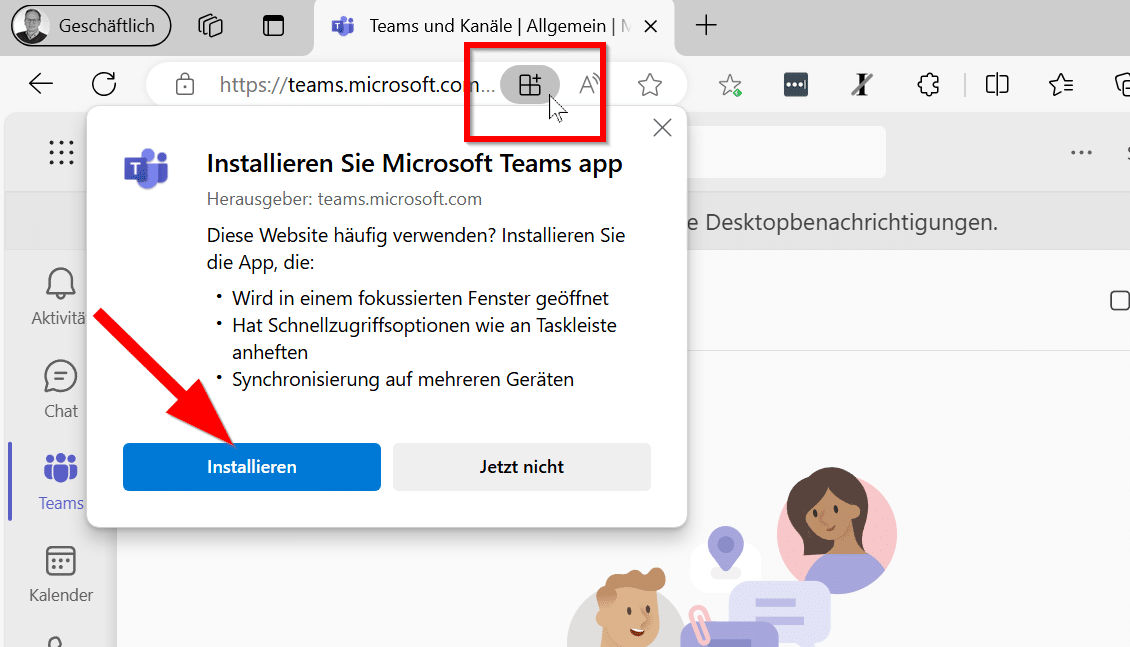This screenshot has width=1130, height=647.
Task: Click the app install icon in address bar
Action: tap(530, 85)
